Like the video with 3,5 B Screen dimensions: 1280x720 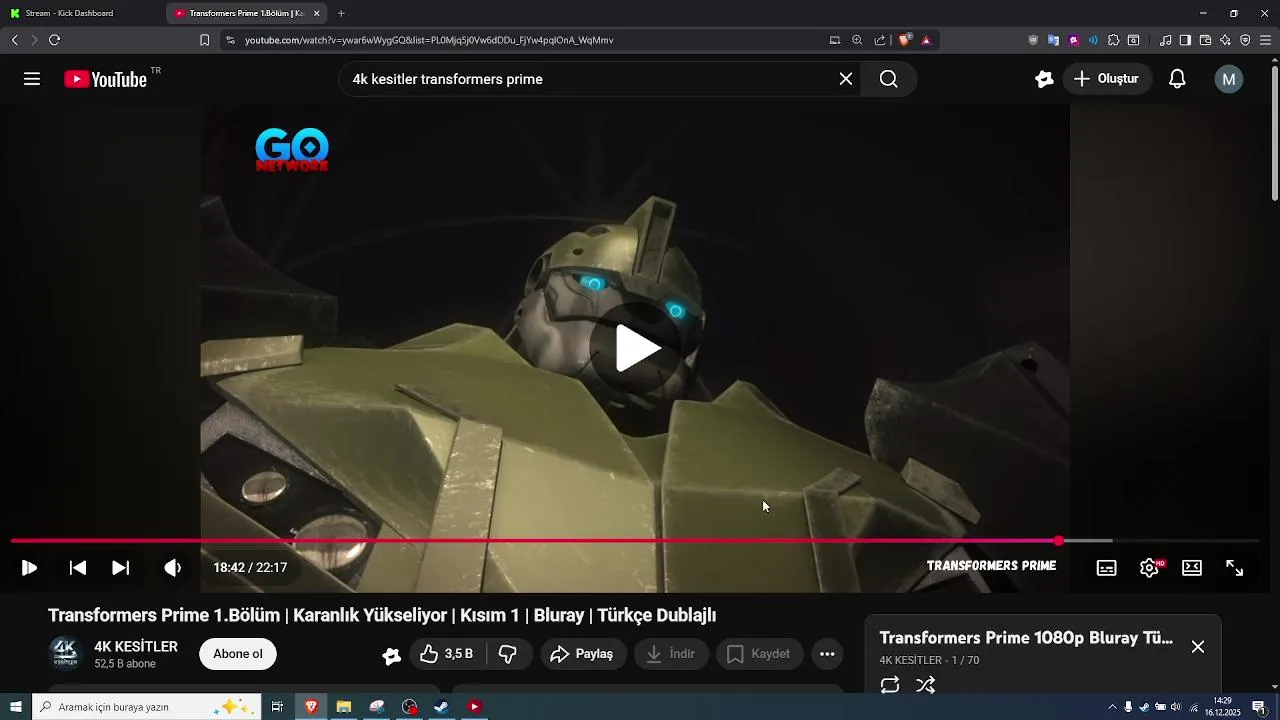pos(446,654)
